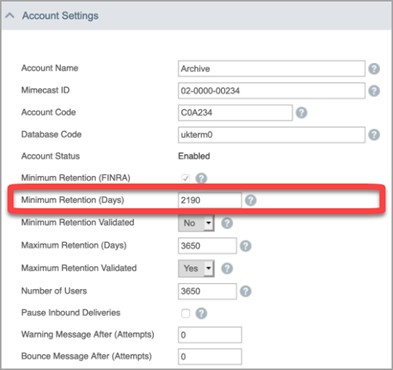This screenshot has height=370, width=393.
Task: Click the Maximum Retention (Days) field
Action: pos(207,246)
